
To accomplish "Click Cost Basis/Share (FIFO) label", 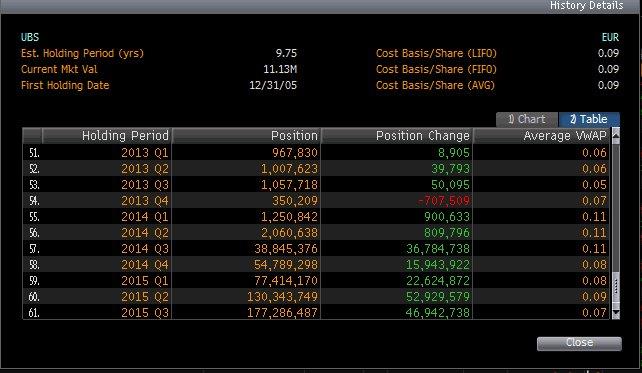I will coord(436,69).
